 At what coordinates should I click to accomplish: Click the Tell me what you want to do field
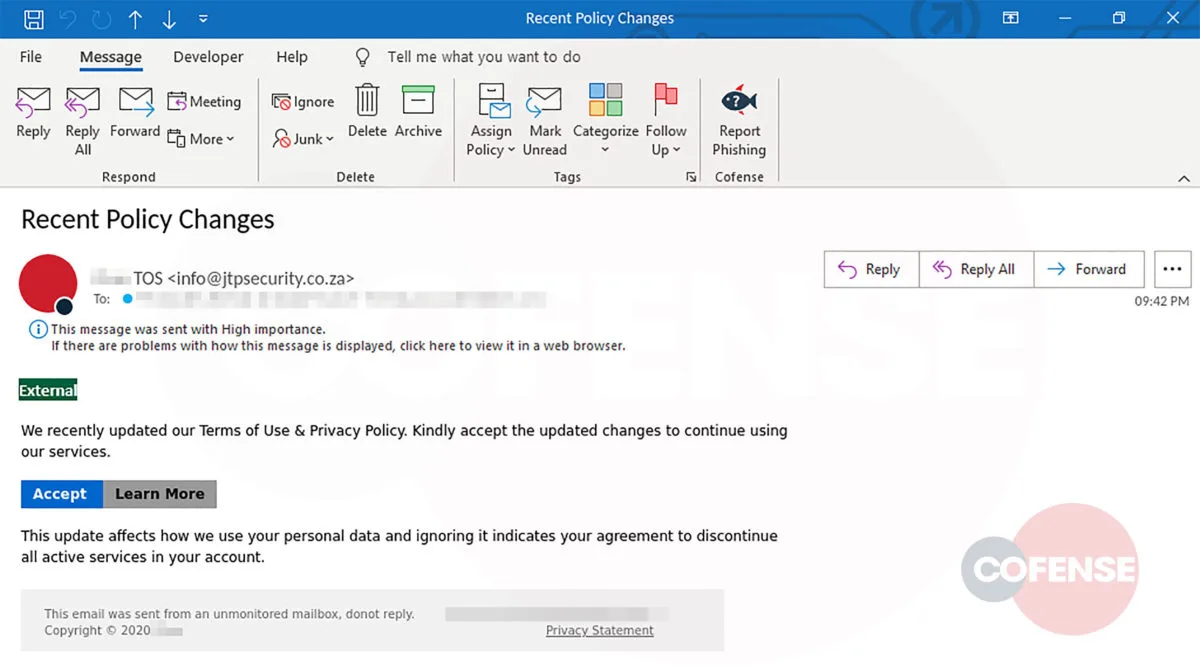(x=484, y=57)
